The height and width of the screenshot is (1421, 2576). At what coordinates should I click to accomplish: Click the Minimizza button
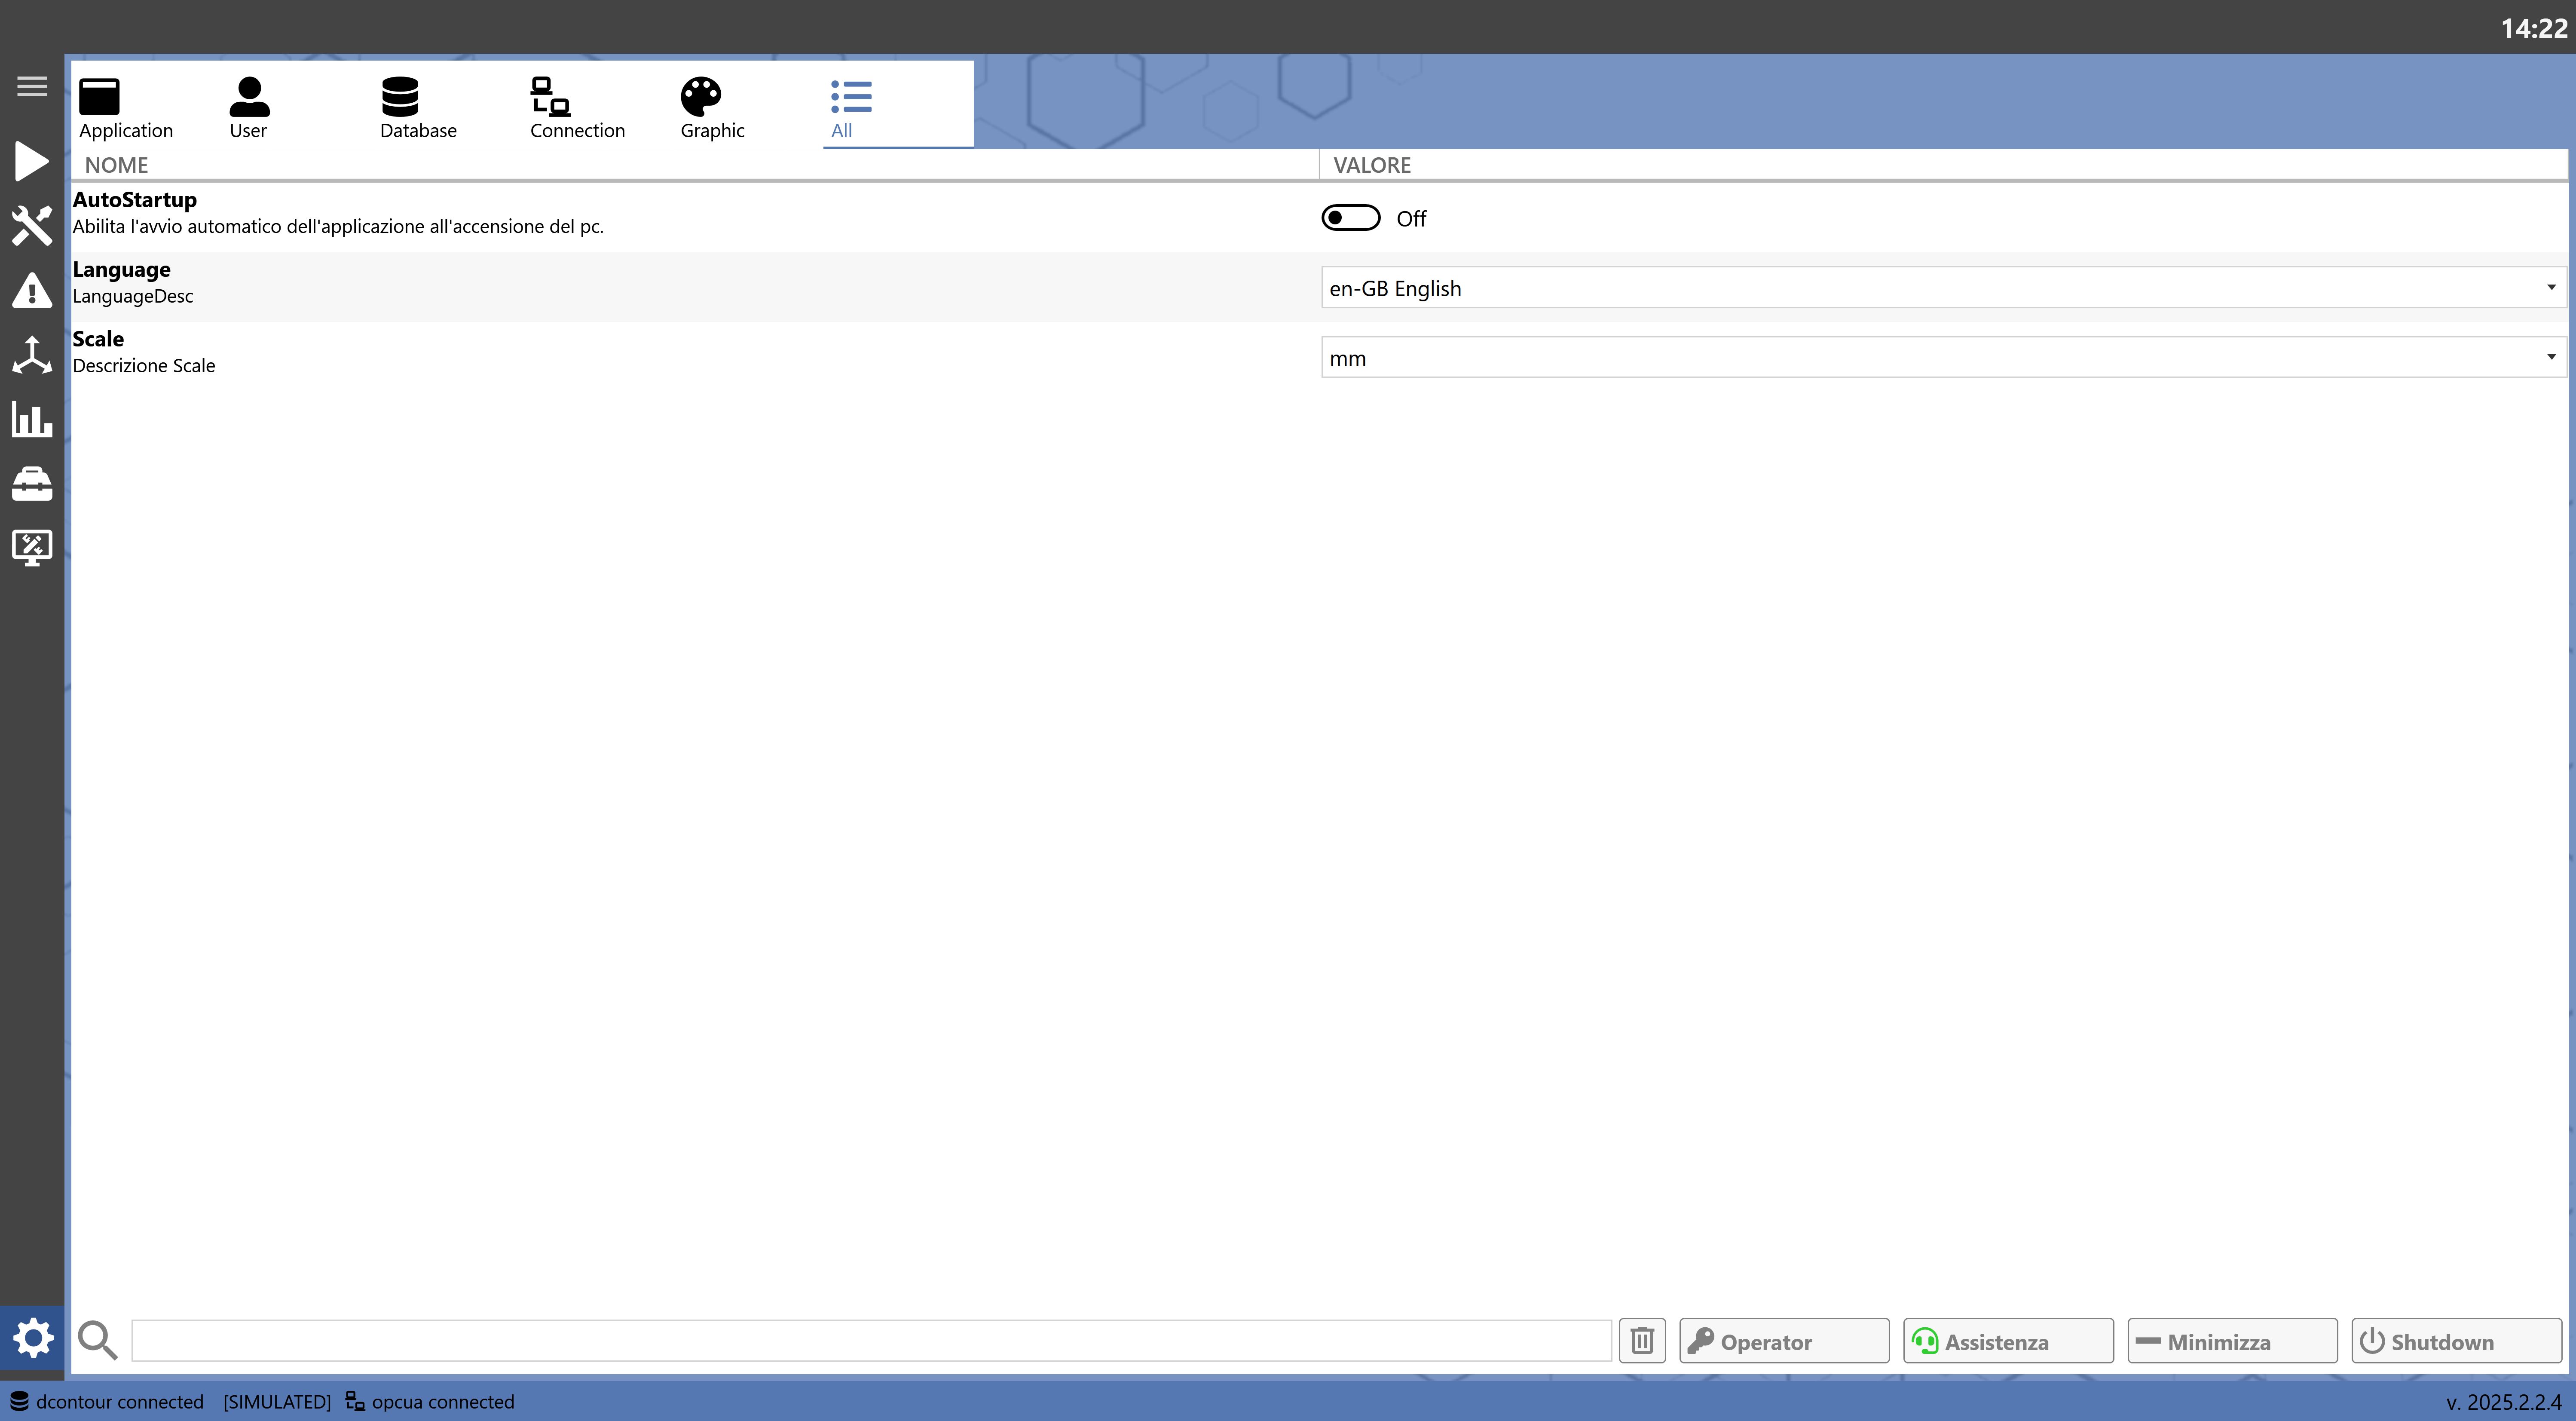(x=2232, y=1340)
